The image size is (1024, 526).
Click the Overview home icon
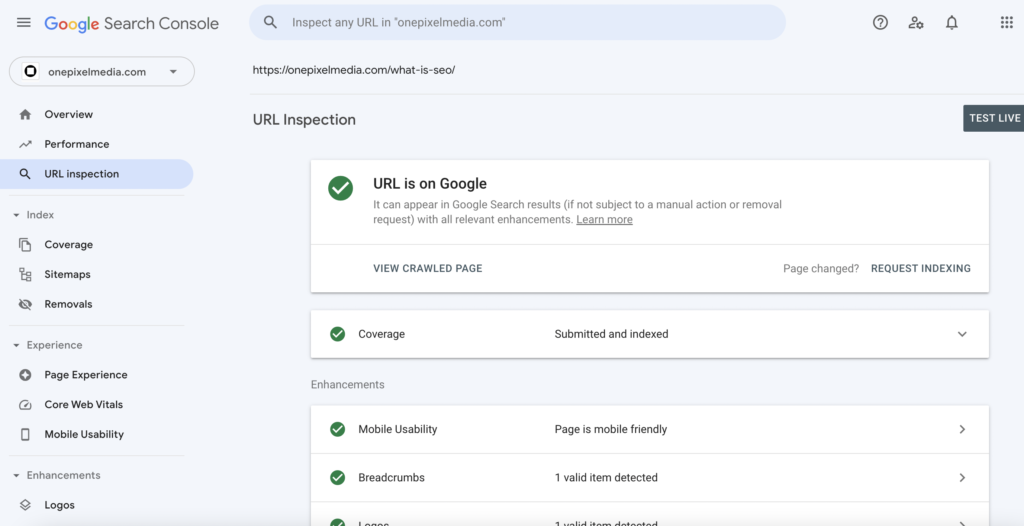click(25, 114)
